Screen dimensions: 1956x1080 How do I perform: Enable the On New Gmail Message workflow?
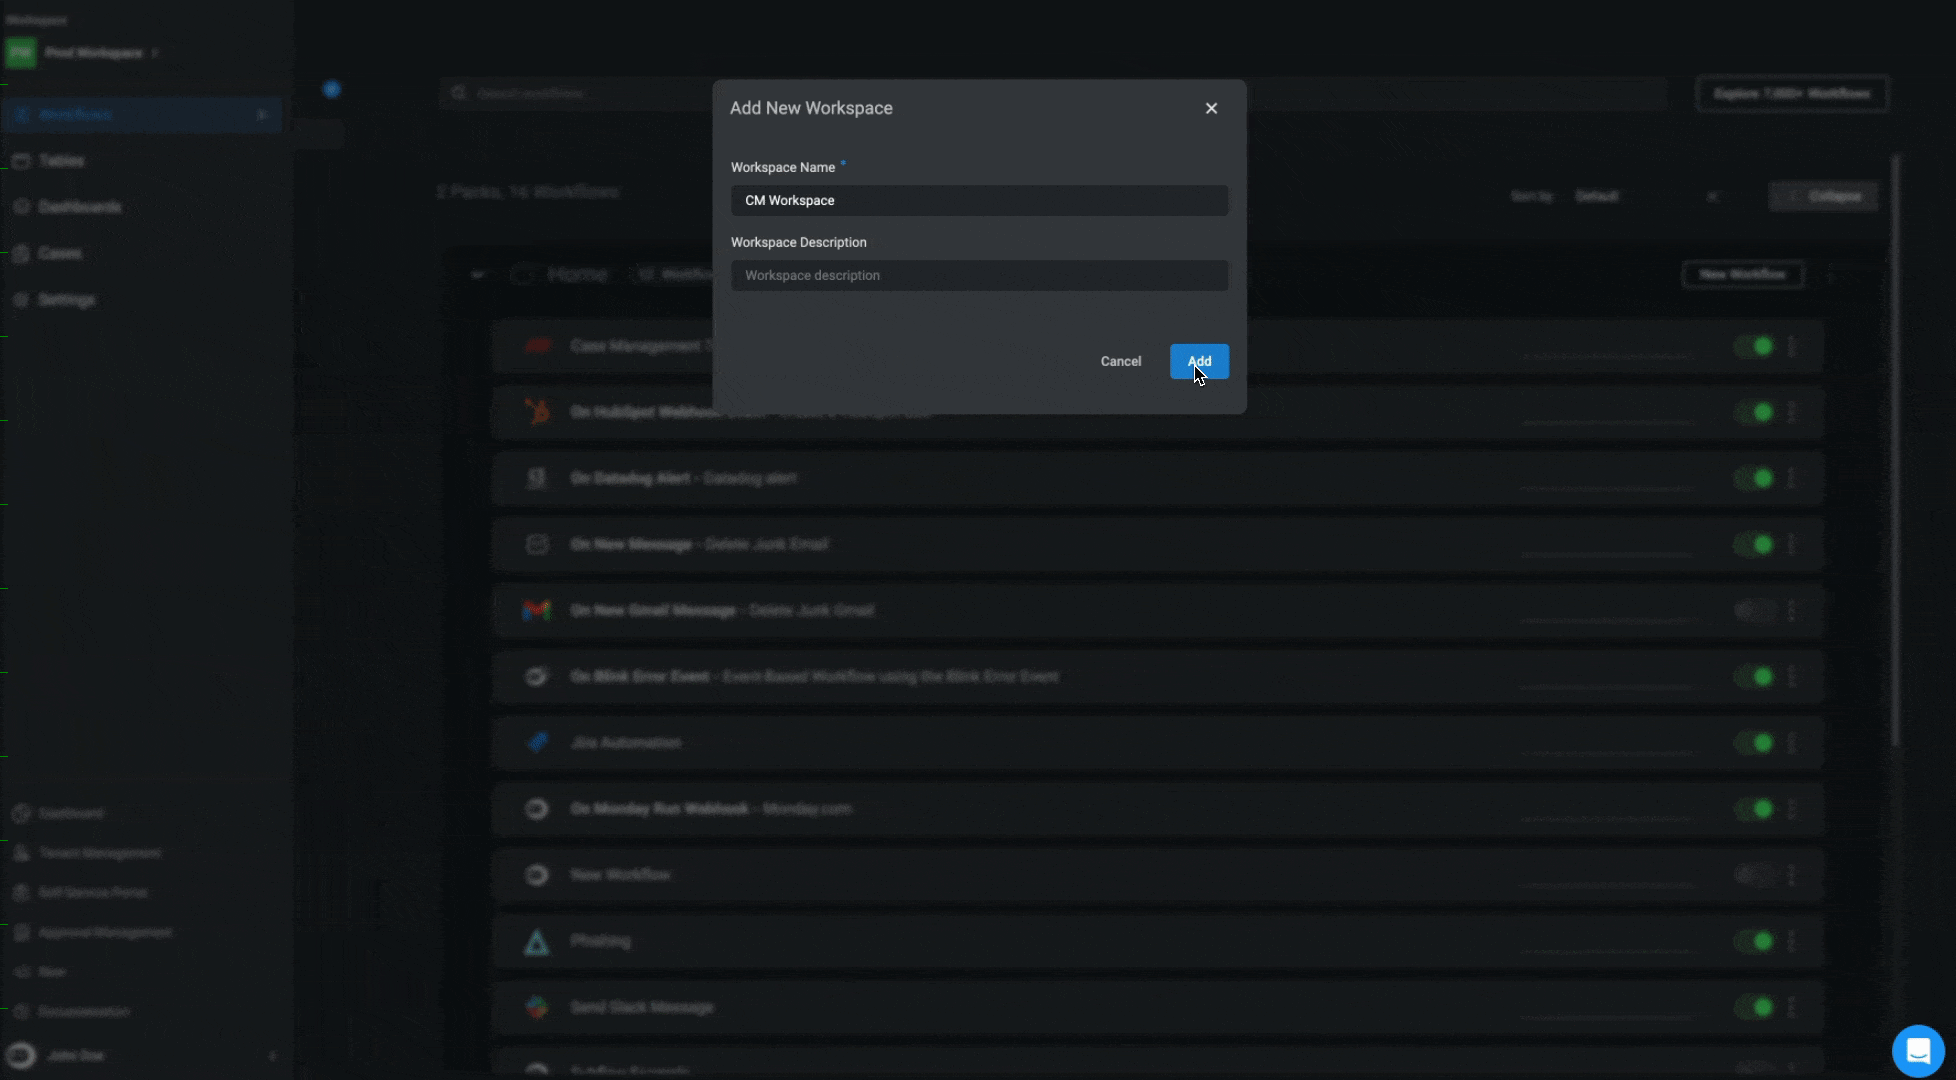pos(1754,610)
